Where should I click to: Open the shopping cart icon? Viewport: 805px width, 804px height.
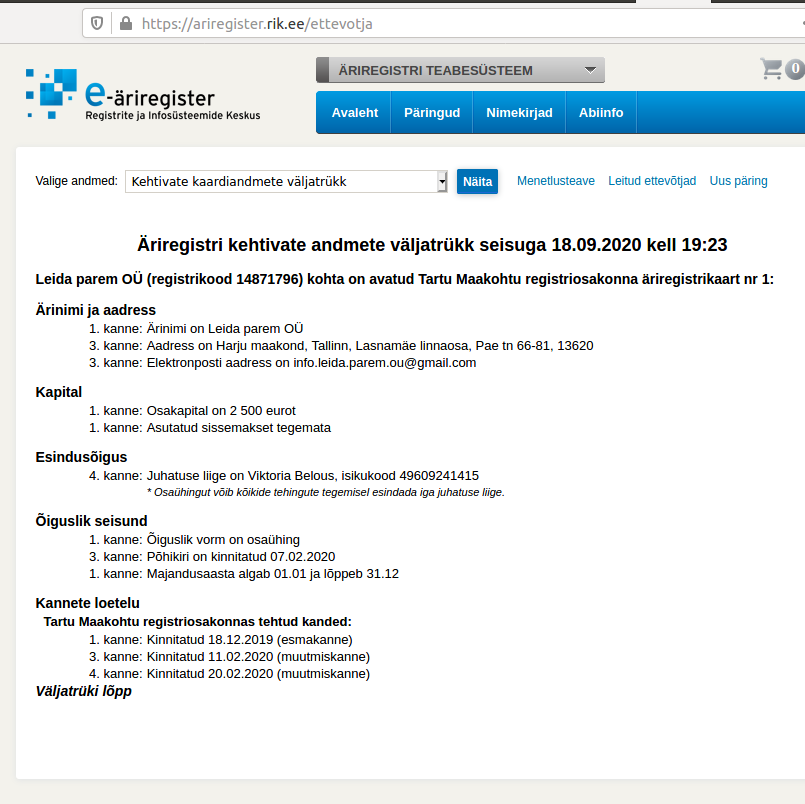tap(771, 69)
